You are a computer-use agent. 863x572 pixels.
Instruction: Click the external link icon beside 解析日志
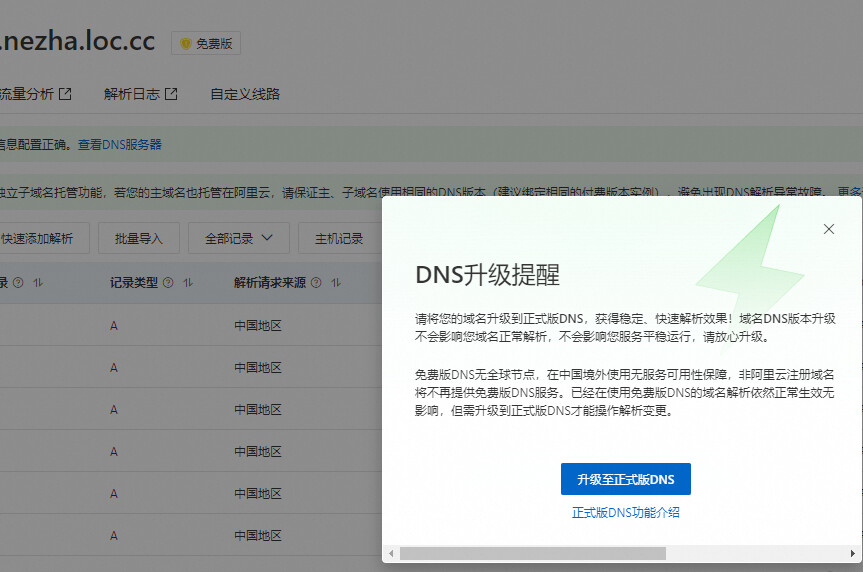point(171,94)
